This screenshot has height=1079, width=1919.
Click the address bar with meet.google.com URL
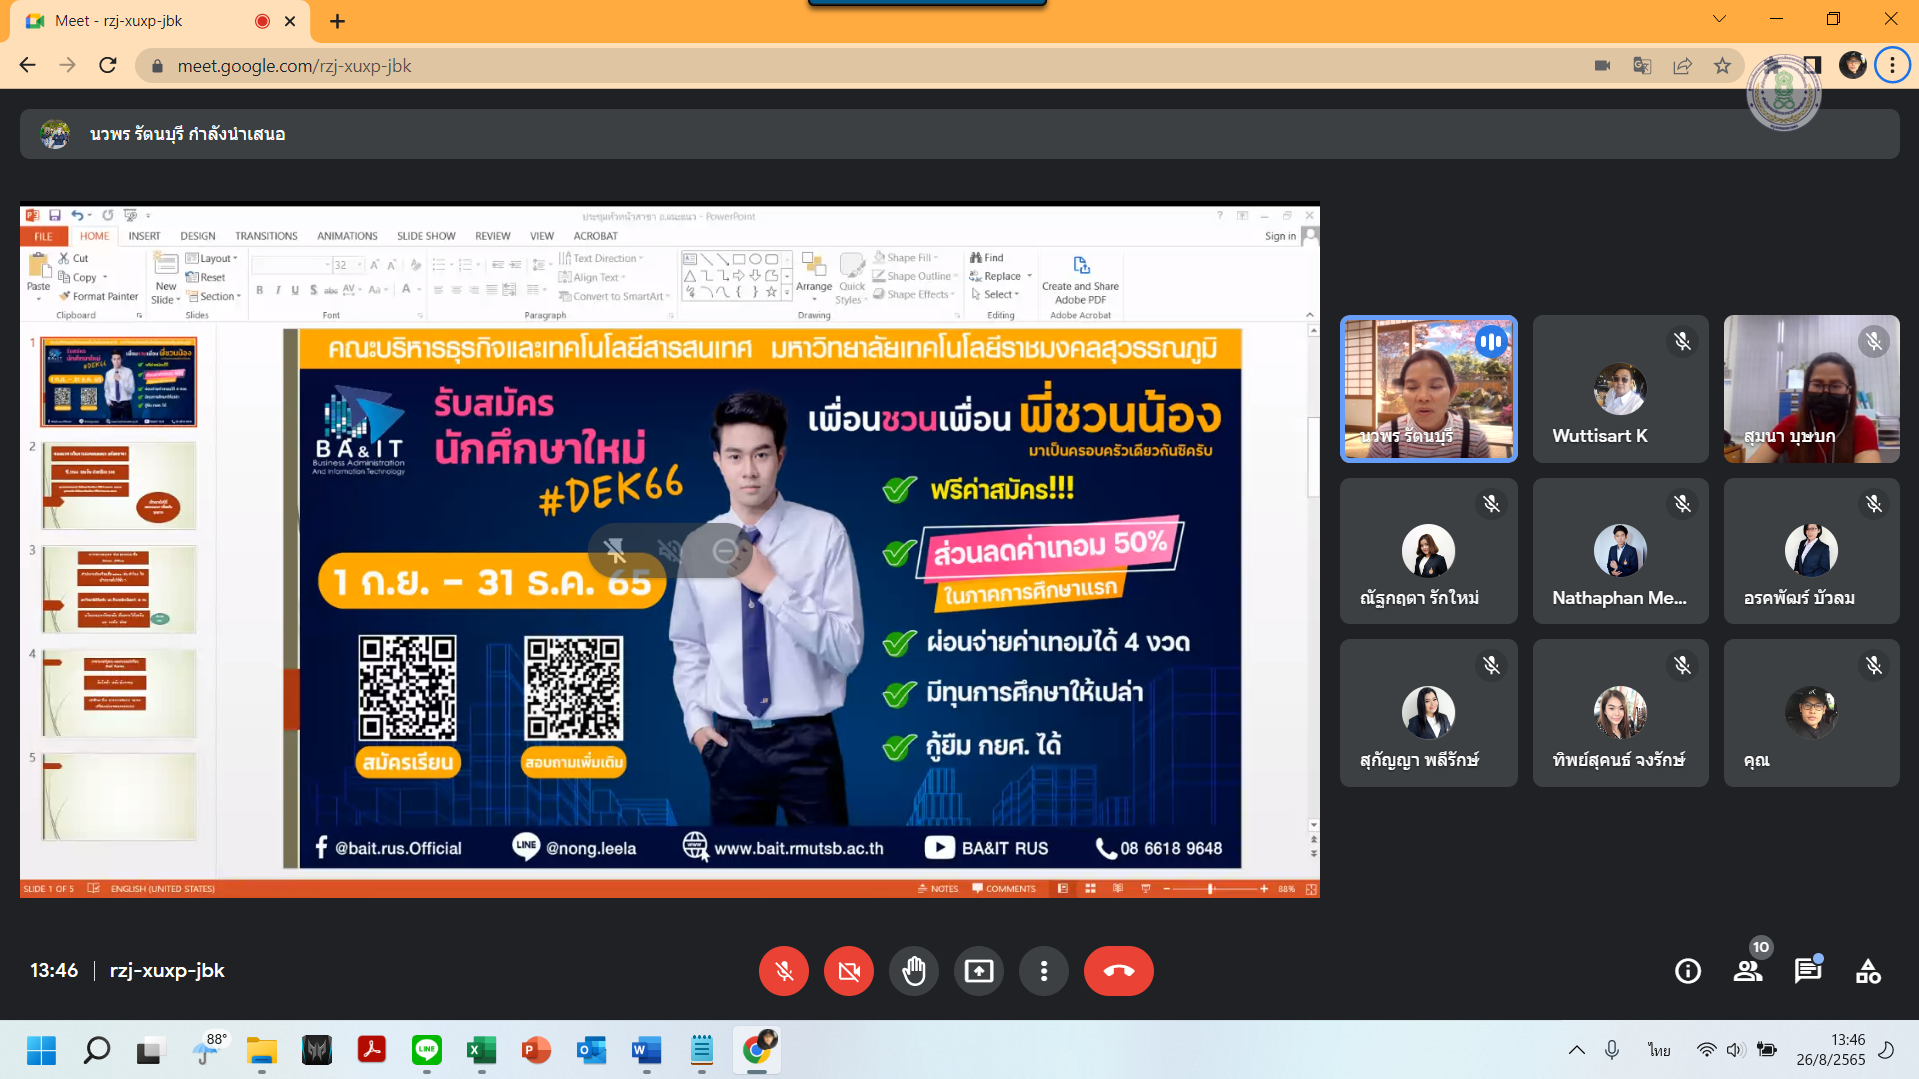tap(860, 66)
